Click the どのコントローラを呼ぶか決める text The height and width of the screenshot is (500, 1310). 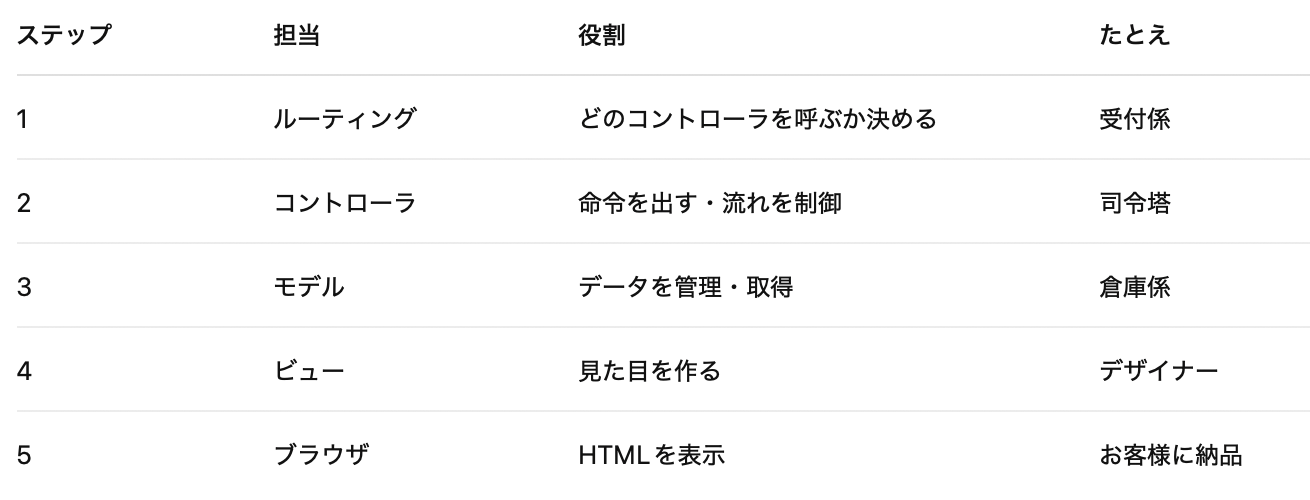757,120
